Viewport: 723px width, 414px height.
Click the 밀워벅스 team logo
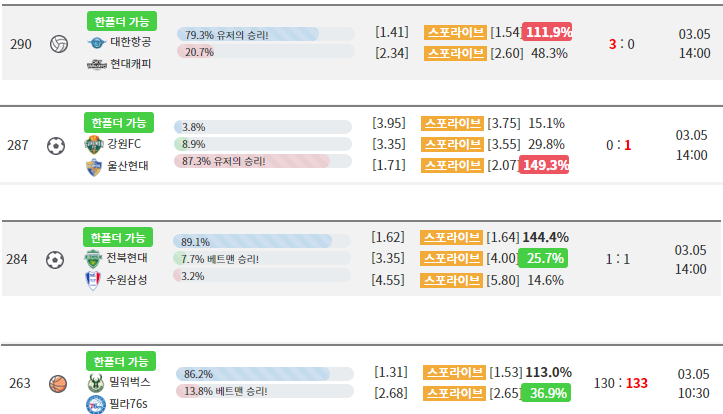pyautogui.click(x=94, y=383)
